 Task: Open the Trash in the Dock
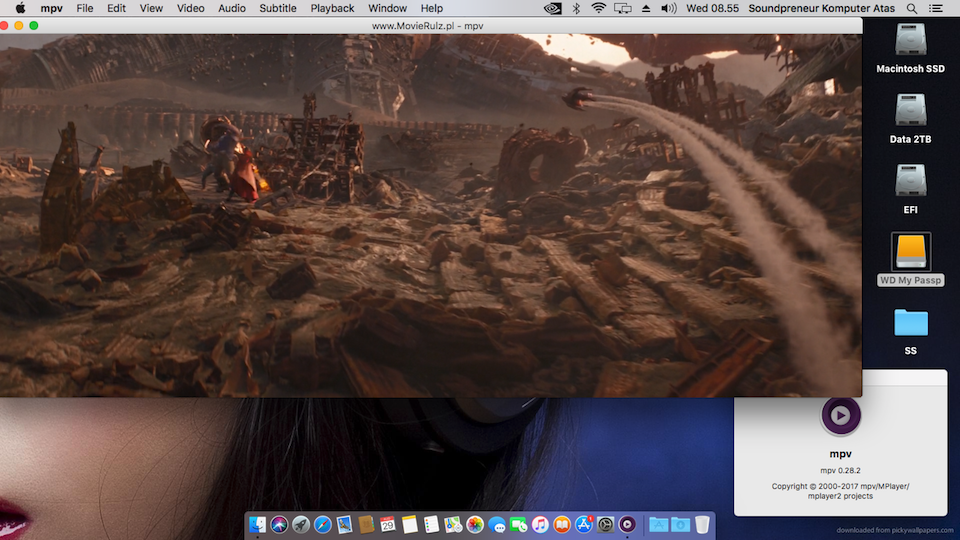(x=702, y=525)
